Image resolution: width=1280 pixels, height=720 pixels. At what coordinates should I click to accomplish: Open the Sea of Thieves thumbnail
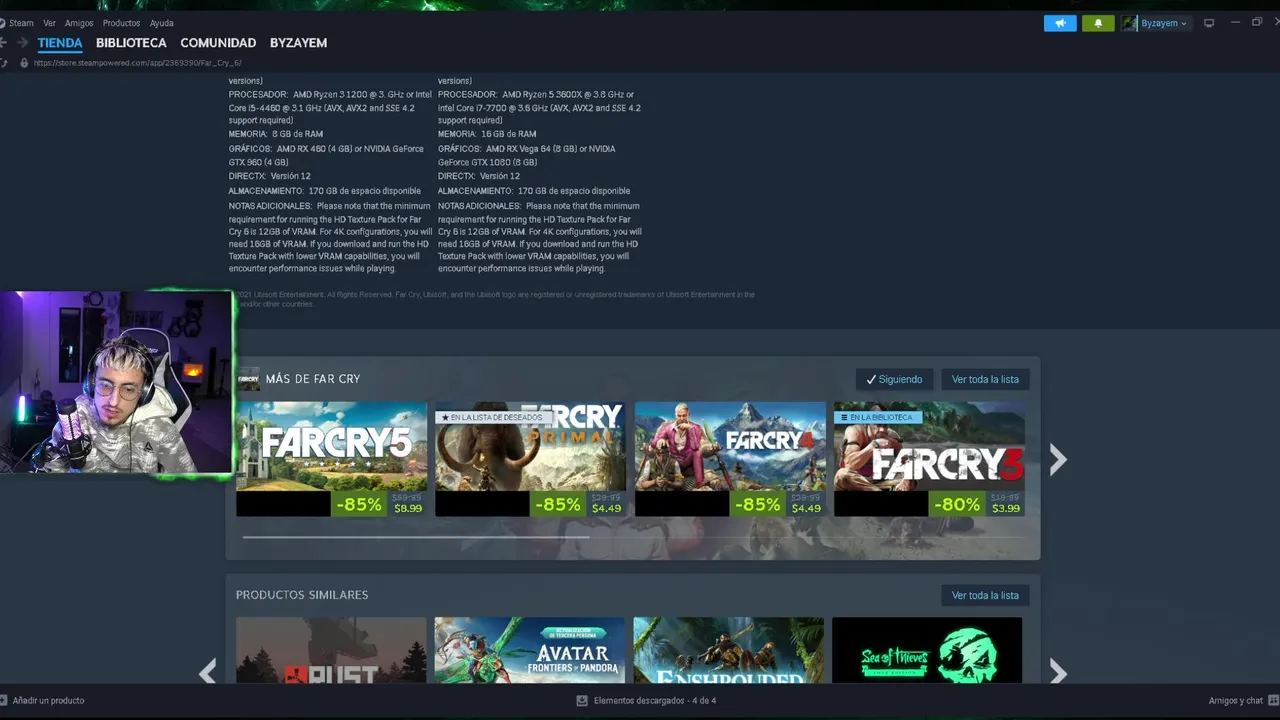(x=927, y=650)
